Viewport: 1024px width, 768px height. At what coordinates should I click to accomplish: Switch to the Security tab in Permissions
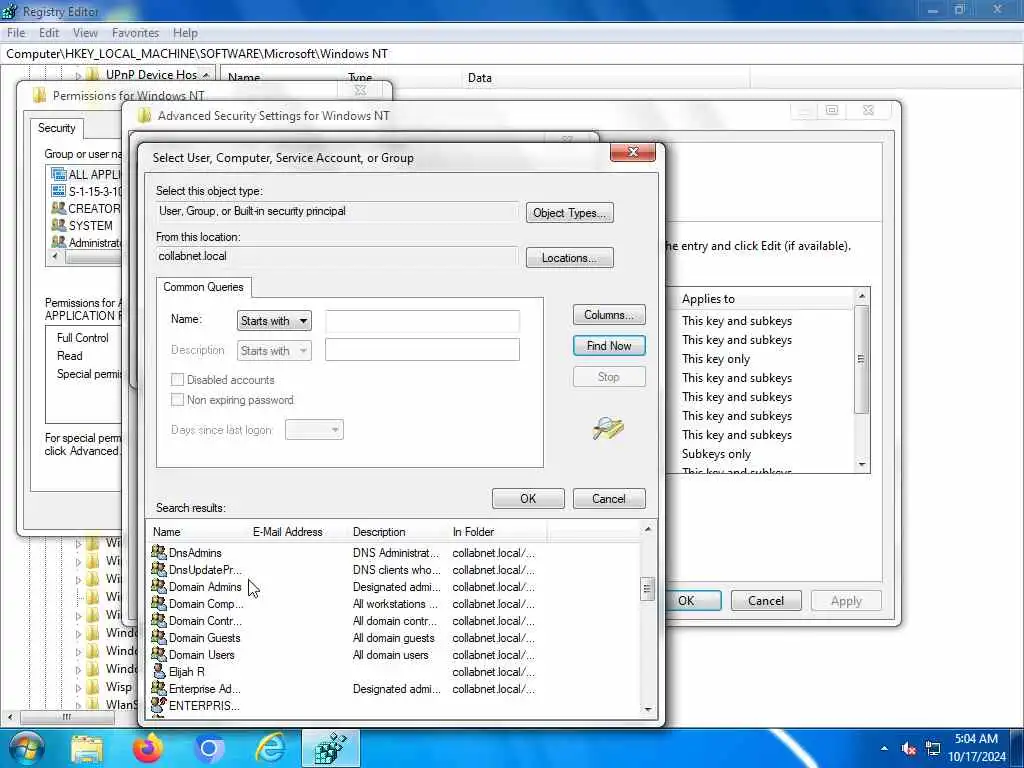(57, 128)
